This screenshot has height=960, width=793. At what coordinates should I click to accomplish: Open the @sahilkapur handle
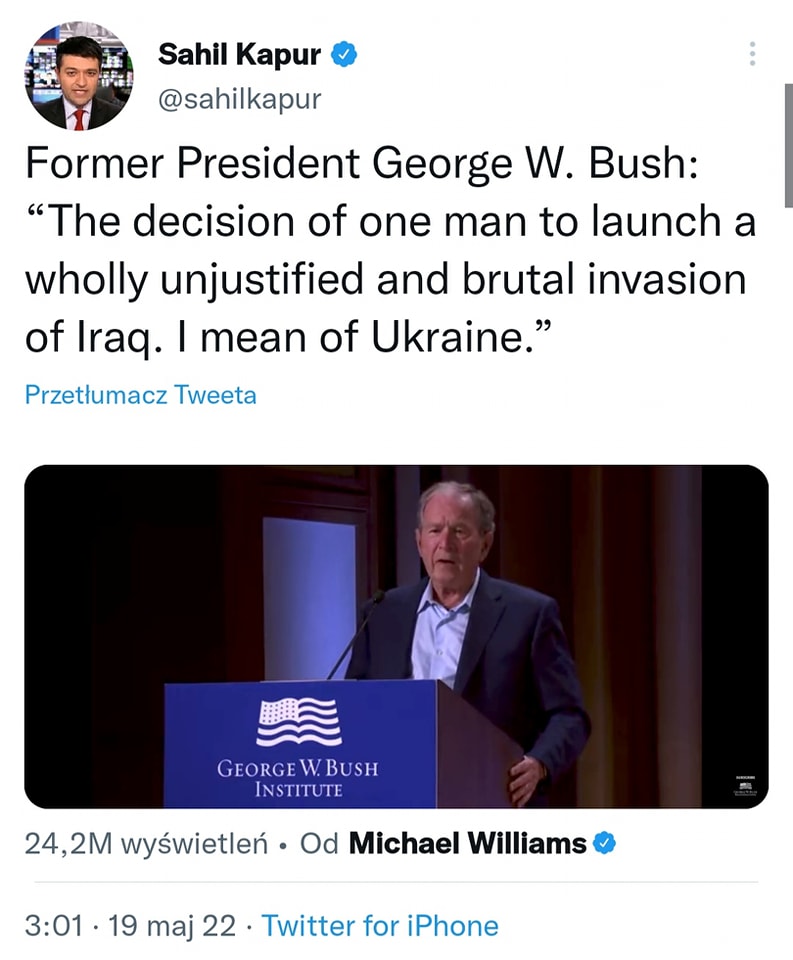tap(240, 97)
